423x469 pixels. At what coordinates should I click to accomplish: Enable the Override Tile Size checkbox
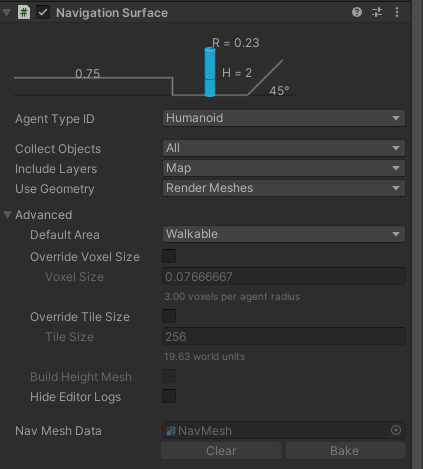point(169,316)
